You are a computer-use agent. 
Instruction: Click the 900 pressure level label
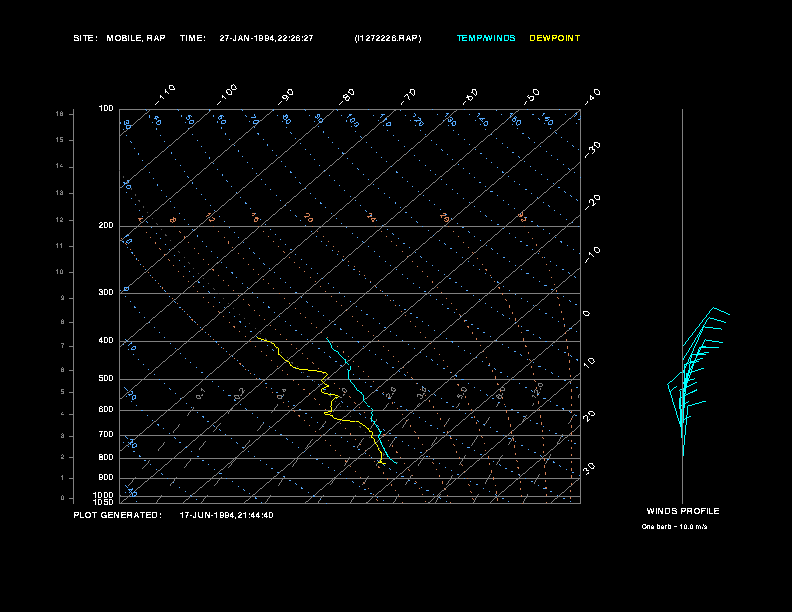coord(106,477)
